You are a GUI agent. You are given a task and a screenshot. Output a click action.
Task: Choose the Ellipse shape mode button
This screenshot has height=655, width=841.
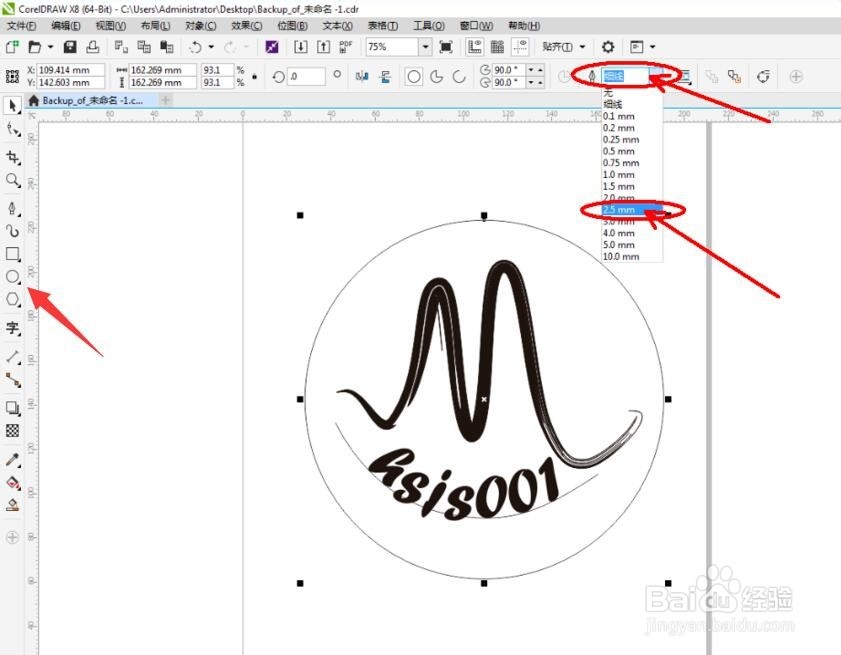coord(414,77)
